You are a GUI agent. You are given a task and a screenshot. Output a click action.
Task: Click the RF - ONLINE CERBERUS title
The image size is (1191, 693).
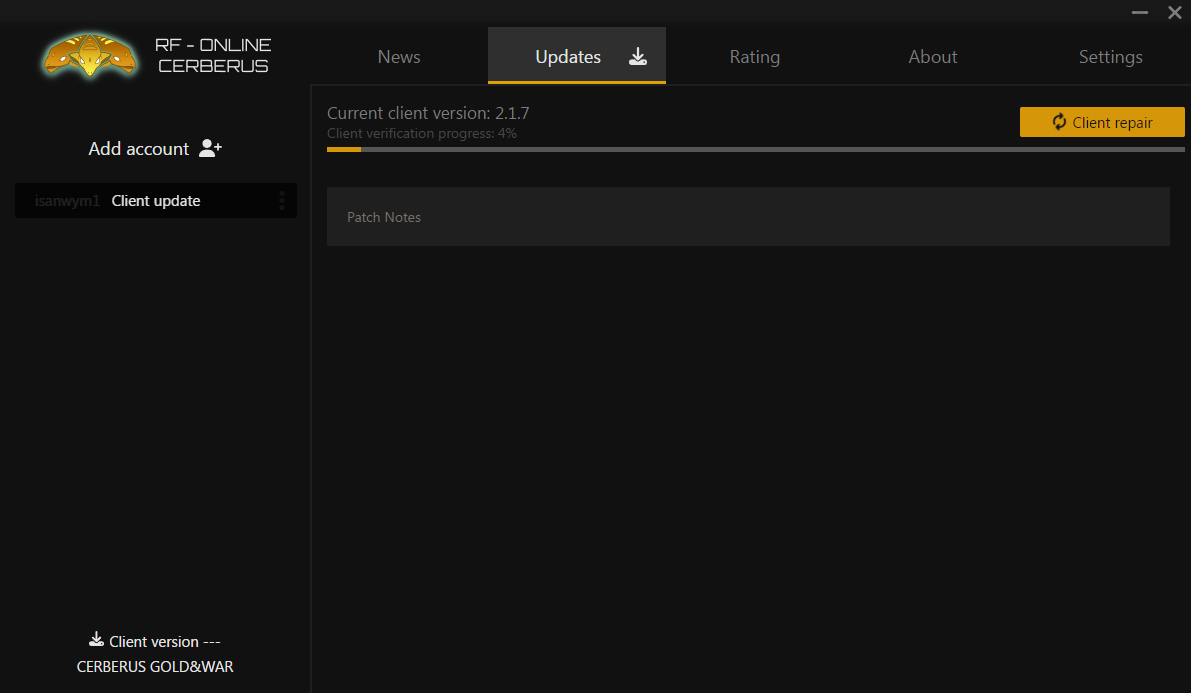point(213,56)
